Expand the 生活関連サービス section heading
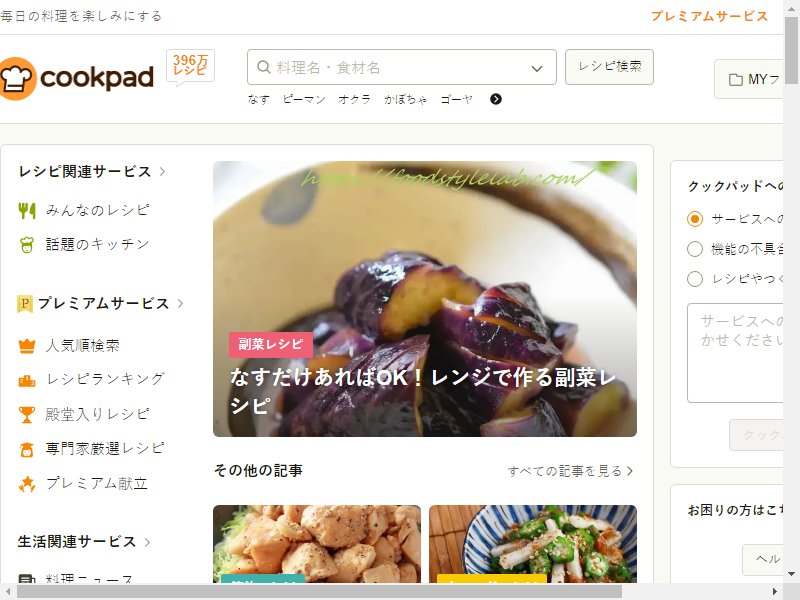Screen dimensions: 800x600 coord(84,541)
